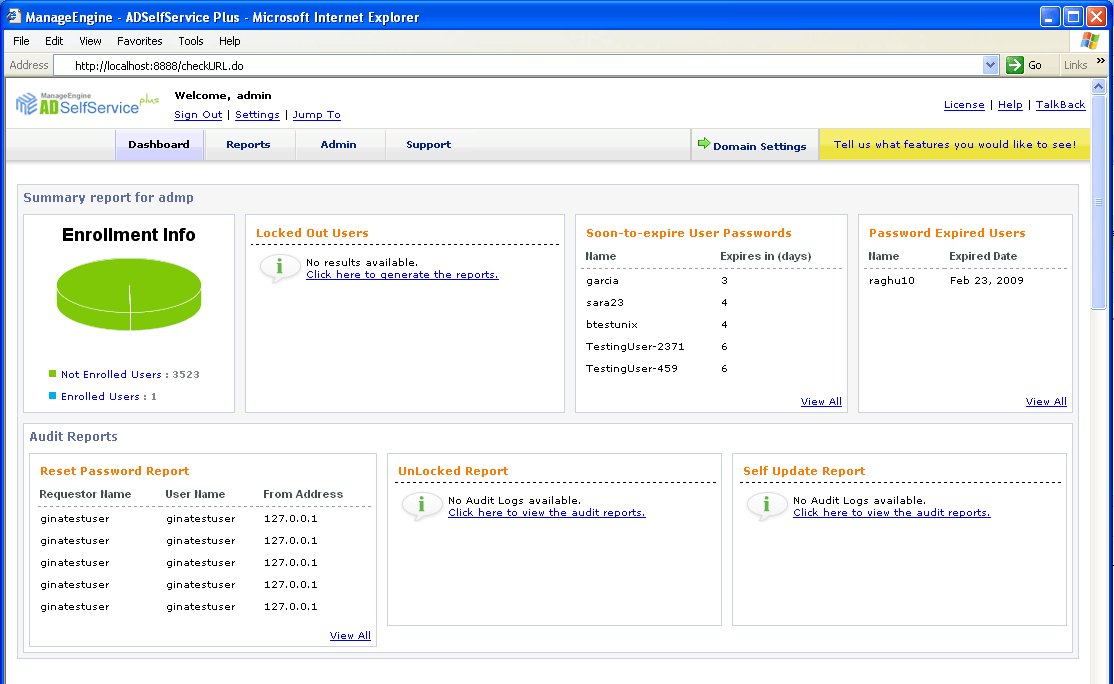The image size is (1114, 684).
Task: Click the yellow feature feedback banner
Action: [954, 144]
